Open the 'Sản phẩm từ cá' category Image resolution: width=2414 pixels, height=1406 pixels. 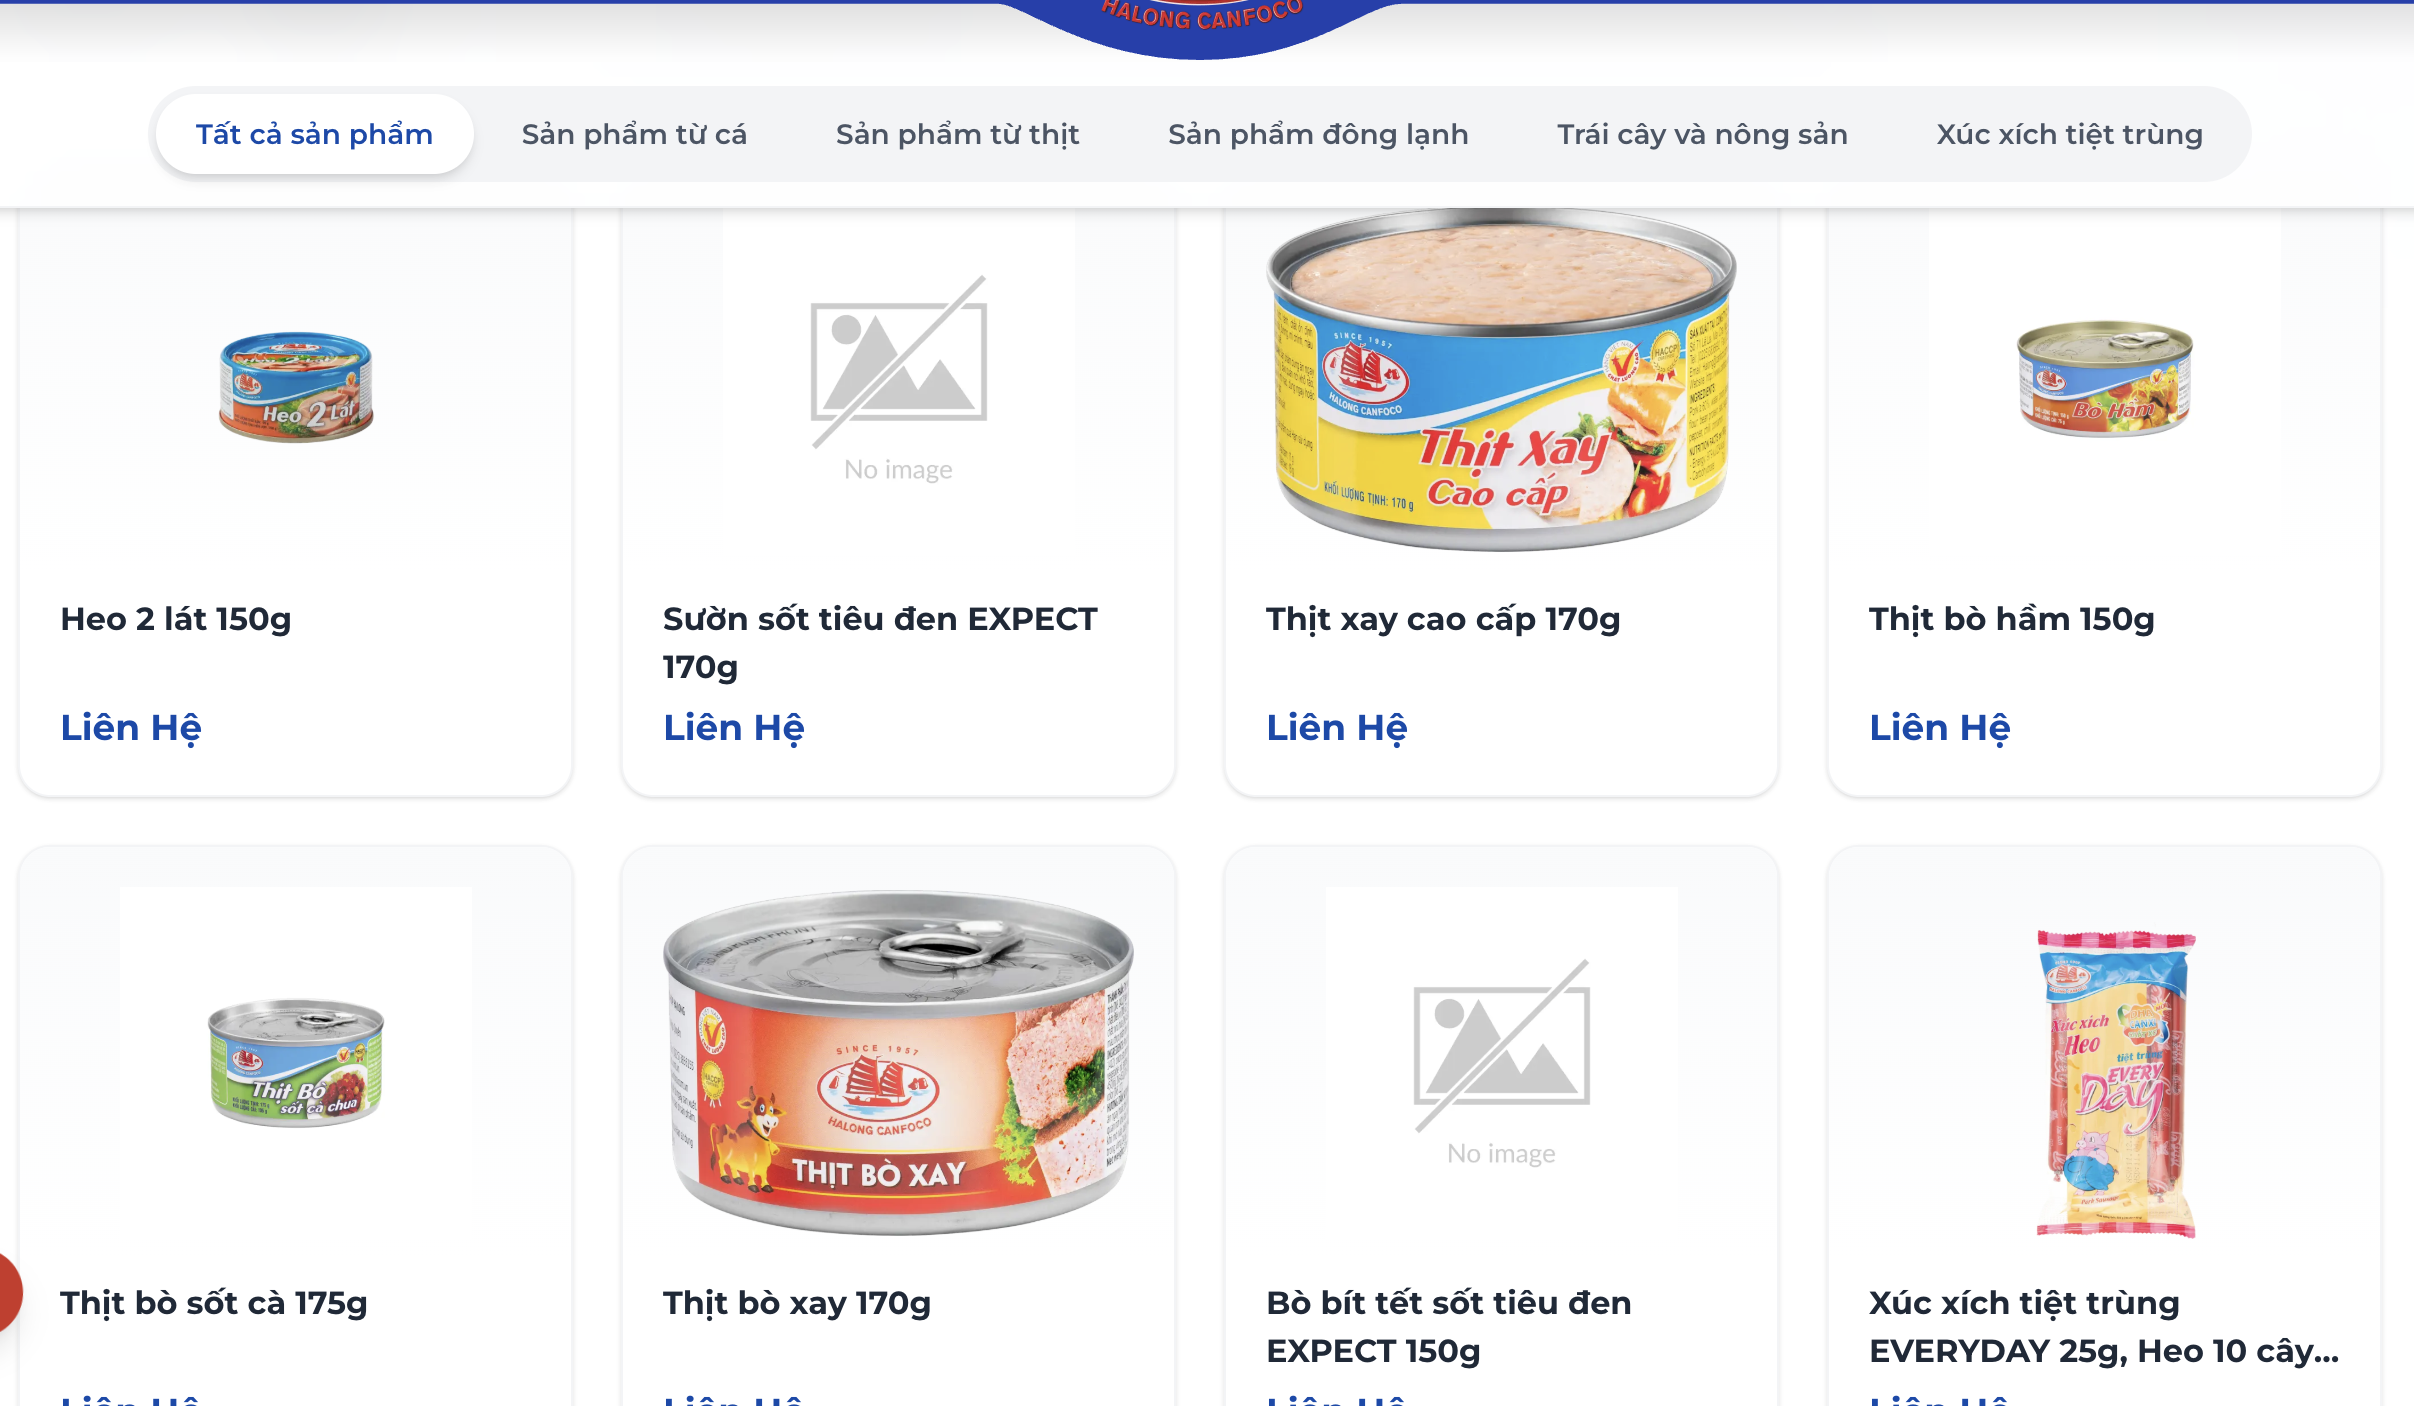(x=634, y=134)
